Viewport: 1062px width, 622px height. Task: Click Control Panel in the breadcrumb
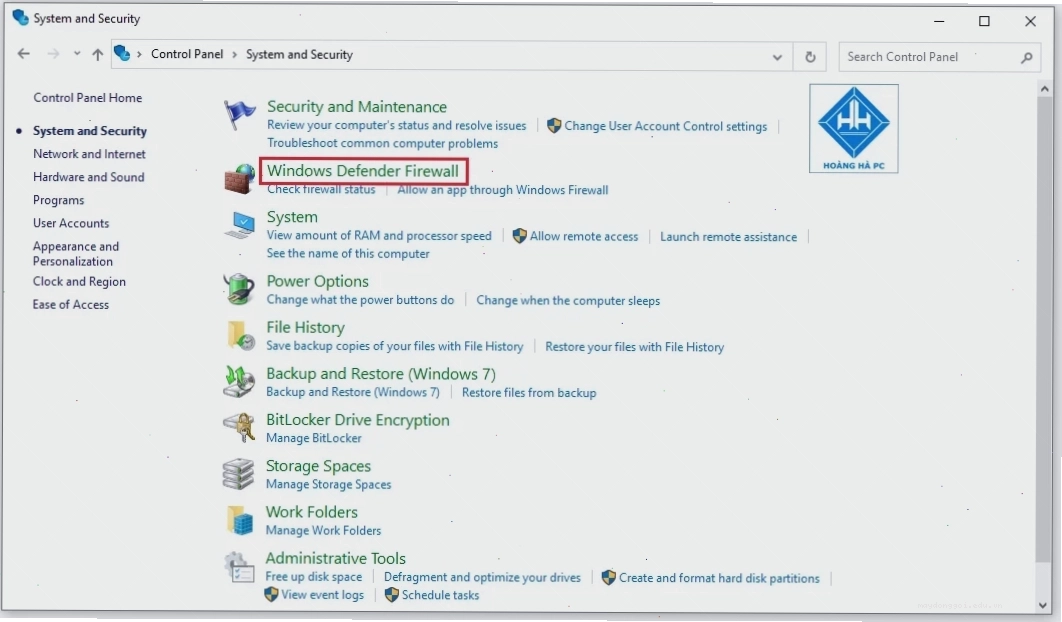187,54
